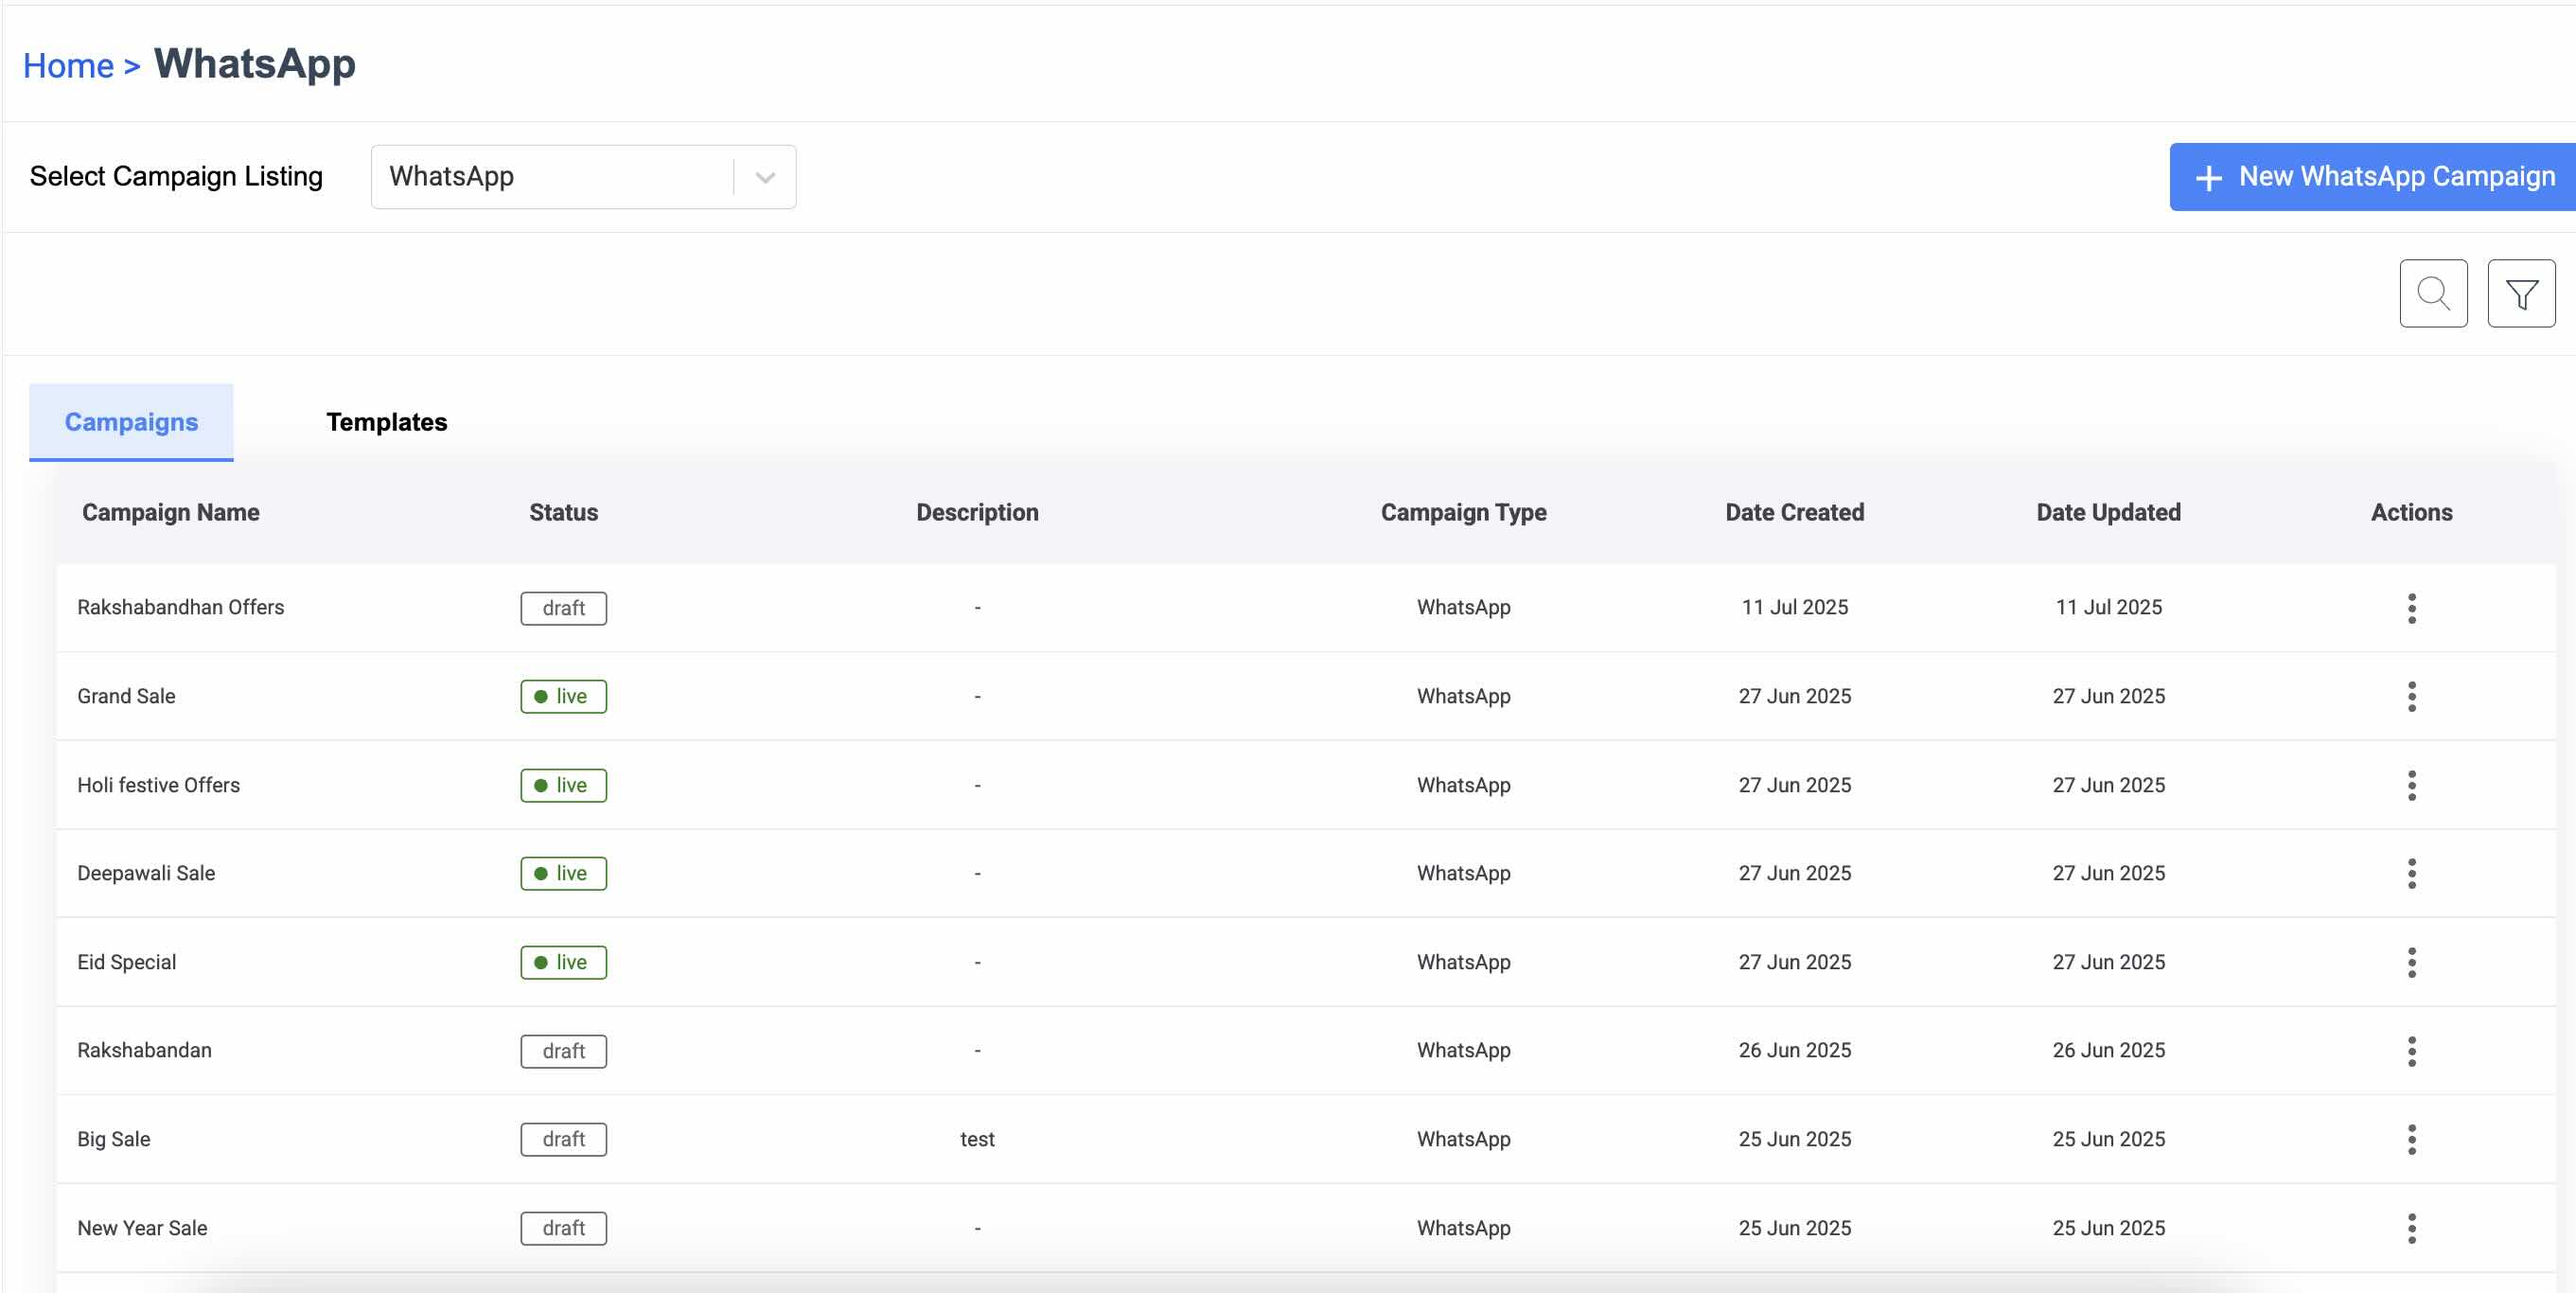This screenshot has width=2576, height=1293.
Task: Switch to the Templates tab
Action: (x=386, y=422)
